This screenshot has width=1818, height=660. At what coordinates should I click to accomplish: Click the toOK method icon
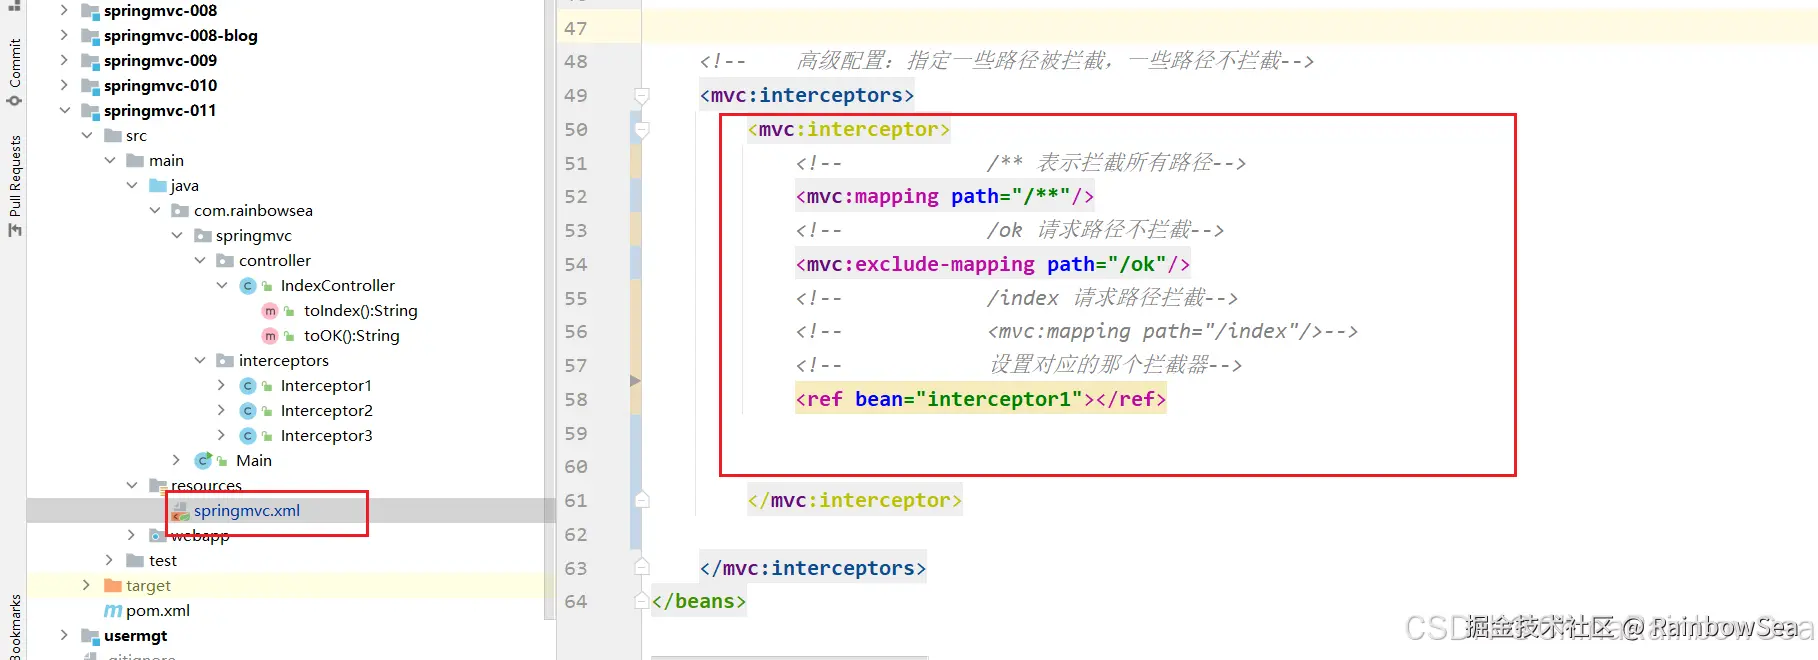tap(270, 336)
